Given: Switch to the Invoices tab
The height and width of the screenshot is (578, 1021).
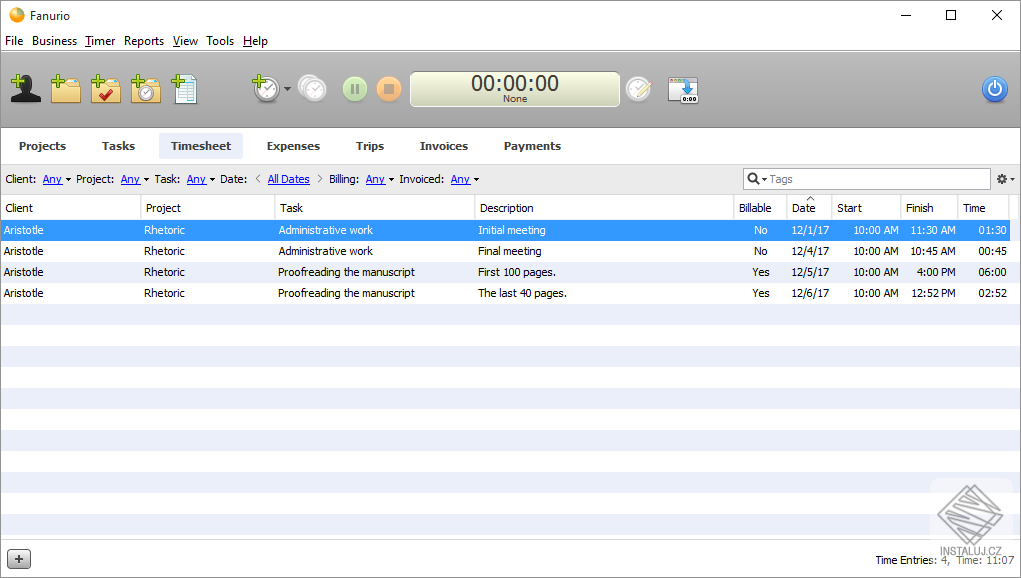Looking at the screenshot, I should [x=443, y=146].
